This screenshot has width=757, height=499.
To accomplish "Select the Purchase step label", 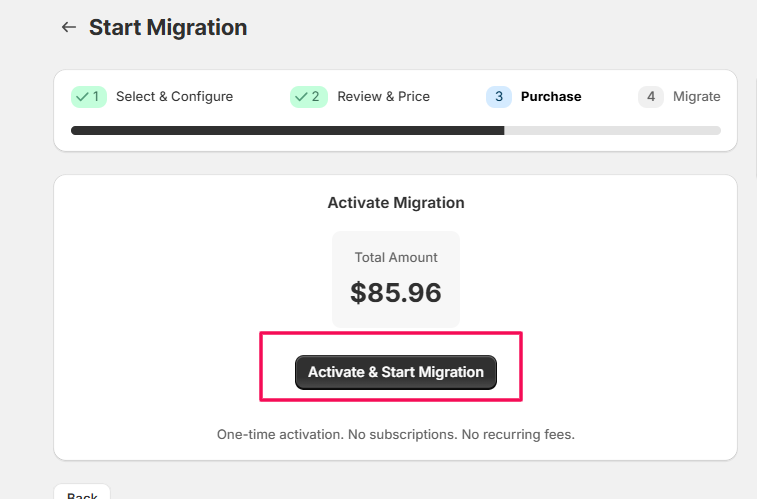I will [x=551, y=97].
